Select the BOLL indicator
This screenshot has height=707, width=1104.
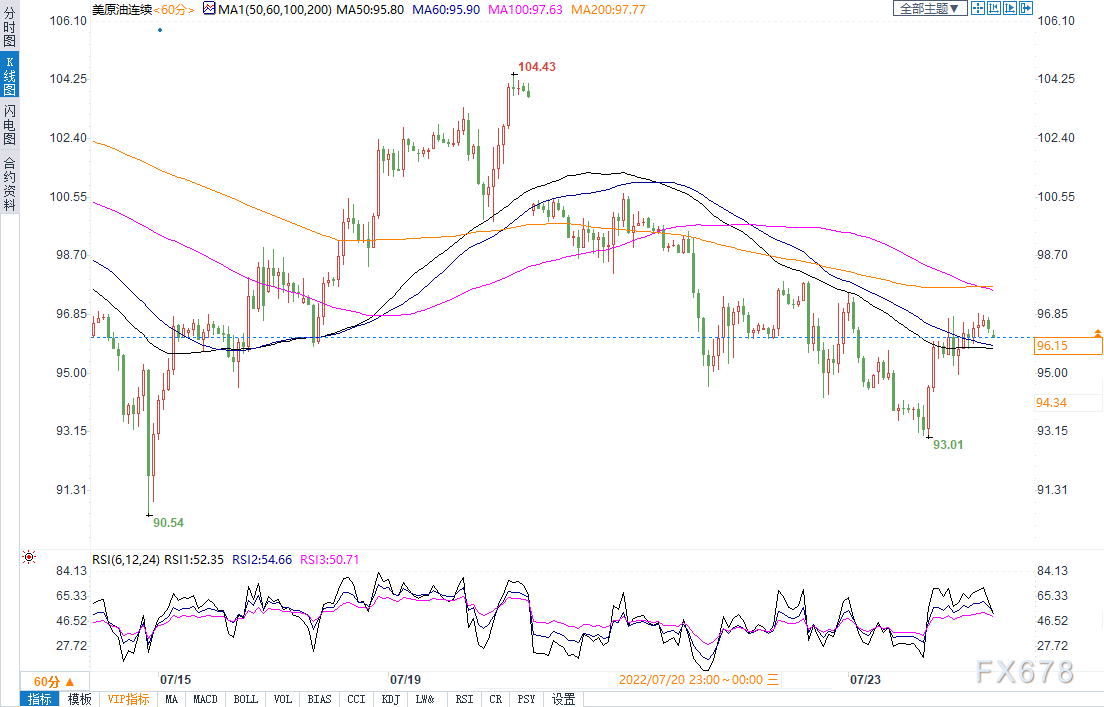click(x=246, y=699)
